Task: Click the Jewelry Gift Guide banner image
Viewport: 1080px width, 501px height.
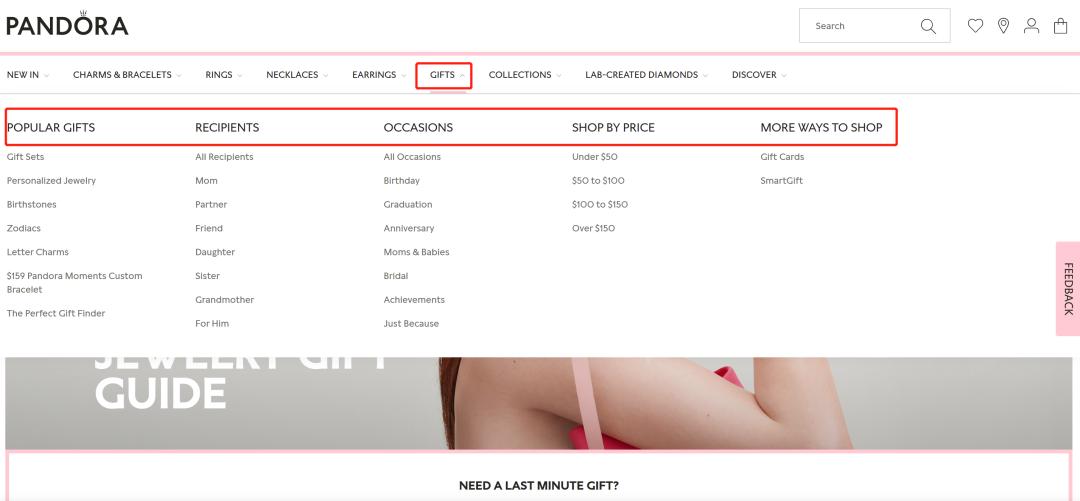Action: 539,403
